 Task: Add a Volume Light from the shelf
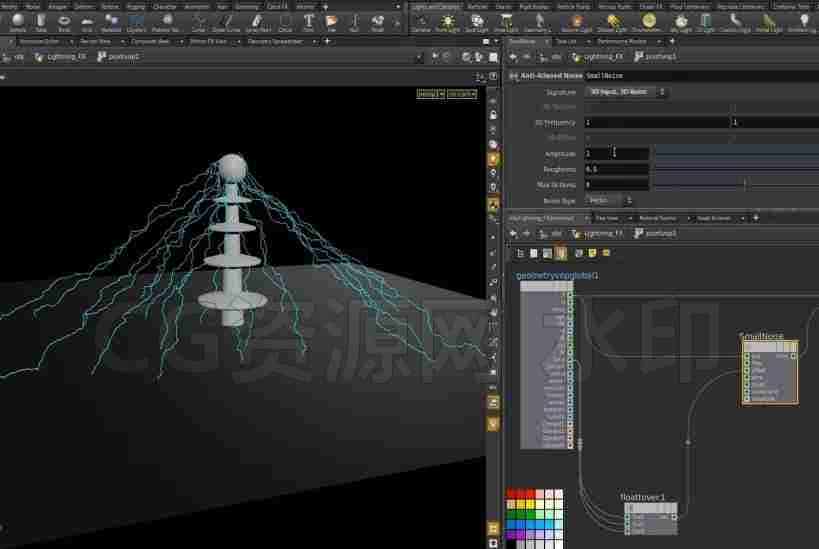point(576,22)
